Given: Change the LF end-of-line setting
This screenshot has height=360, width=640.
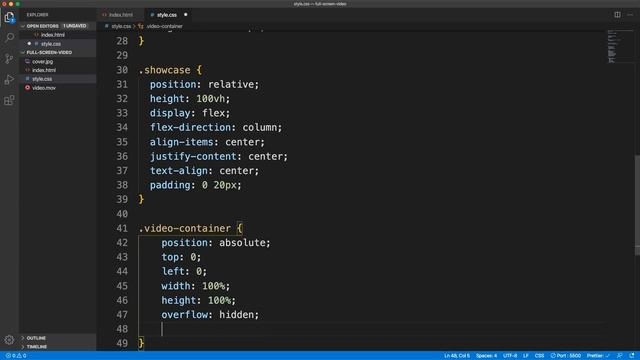Looking at the screenshot, I should 526,356.
